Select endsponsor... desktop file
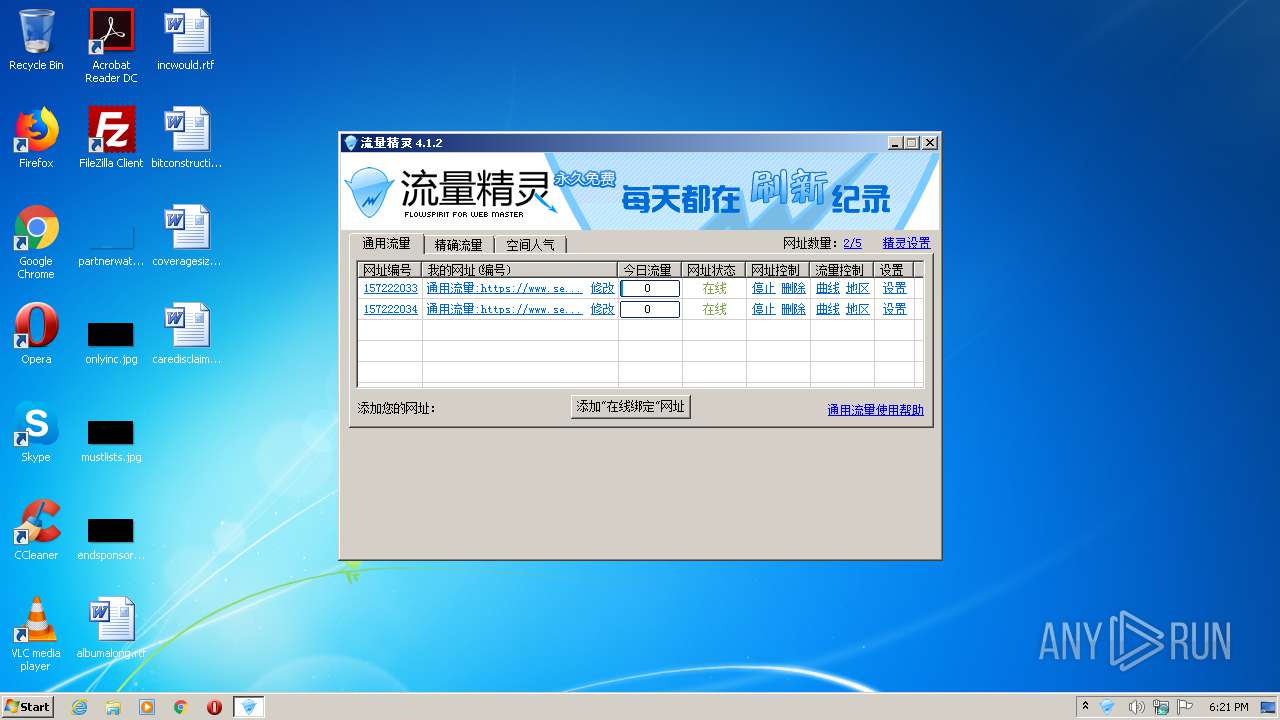Image resolution: width=1280 pixels, height=720 pixels. (x=111, y=538)
